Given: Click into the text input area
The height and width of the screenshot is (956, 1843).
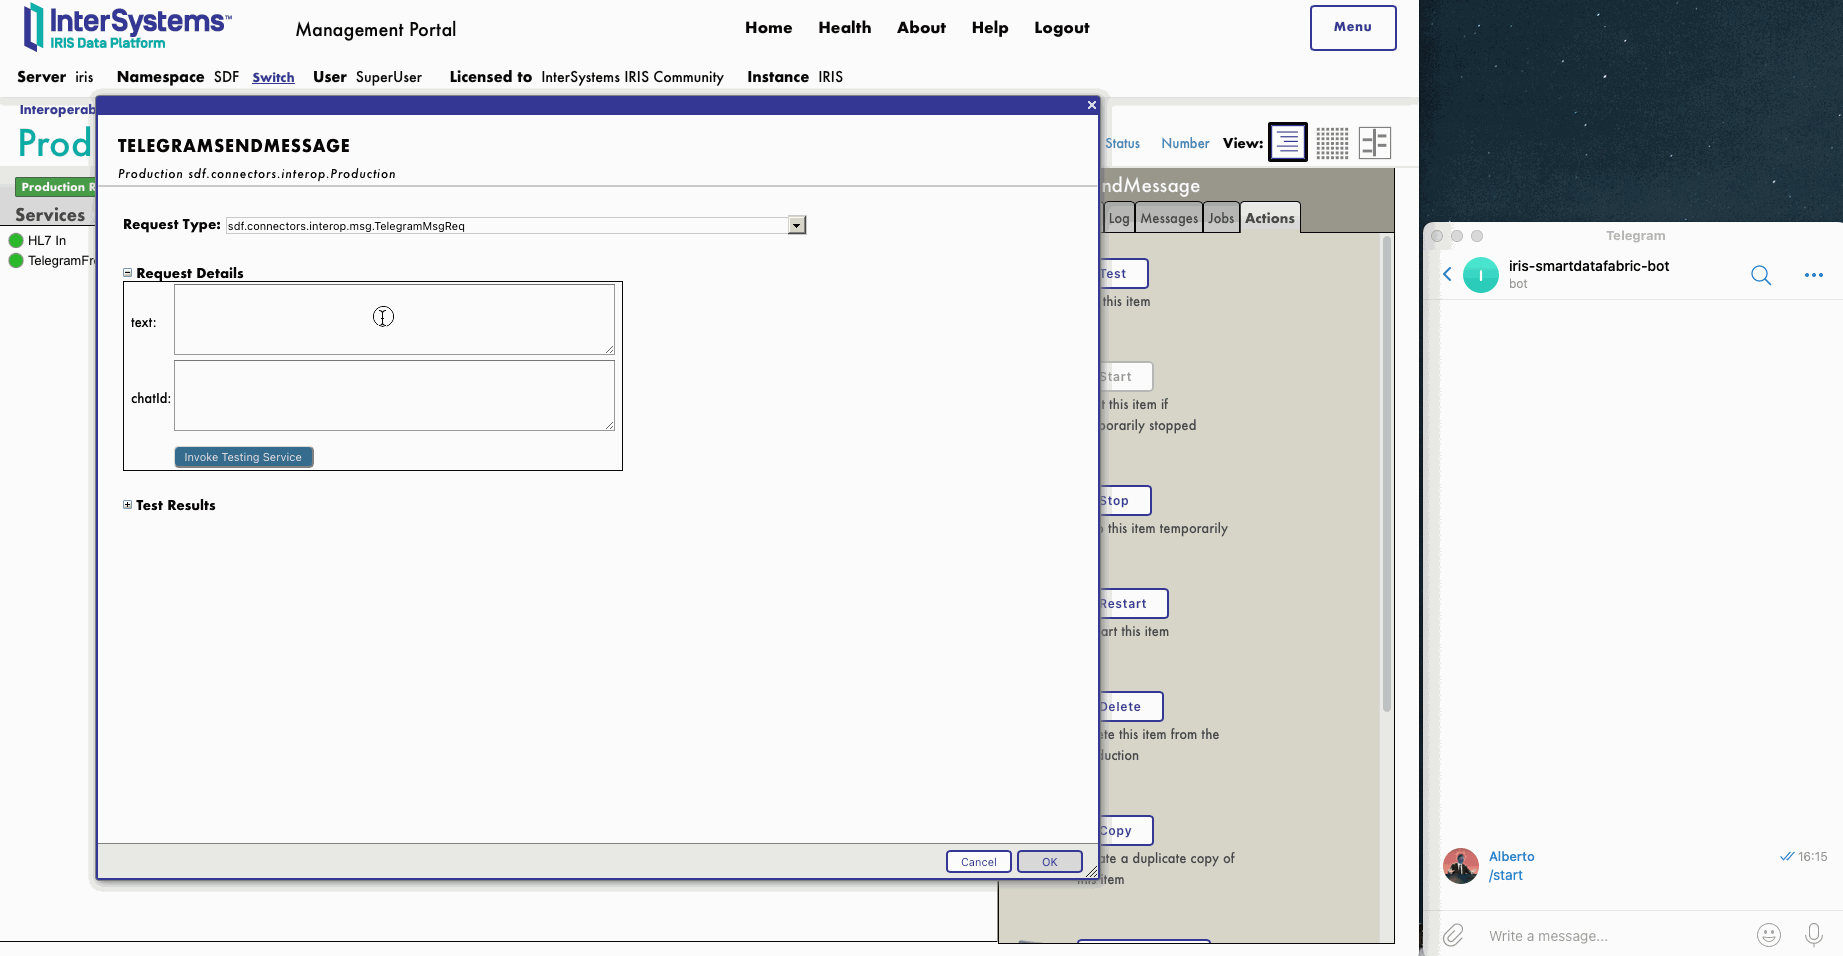Looking at the screenshot, I should (394, 319).
